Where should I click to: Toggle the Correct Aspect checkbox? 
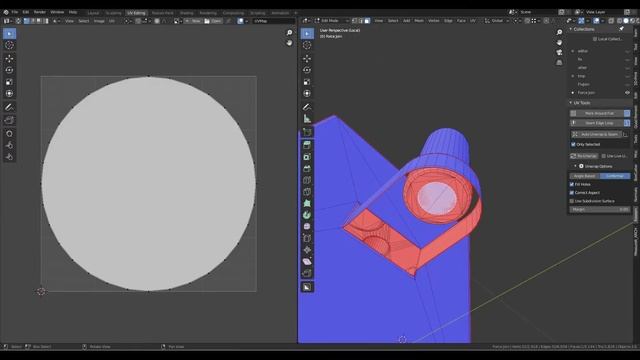pos(572,193)
